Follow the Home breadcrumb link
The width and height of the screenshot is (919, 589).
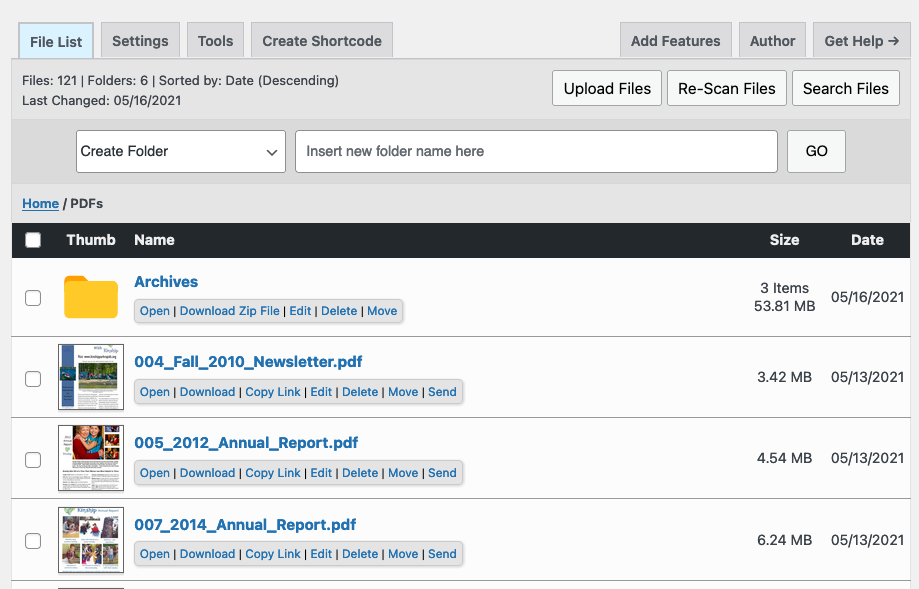[40, 203]
